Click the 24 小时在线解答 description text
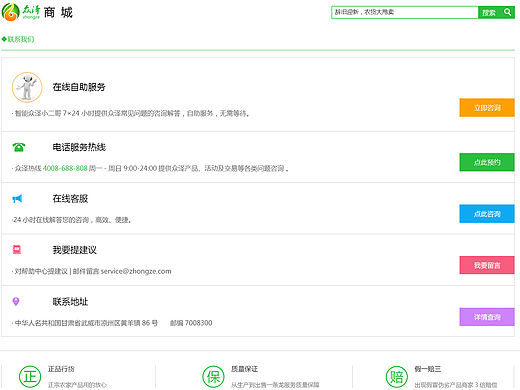 click(72, 220)
